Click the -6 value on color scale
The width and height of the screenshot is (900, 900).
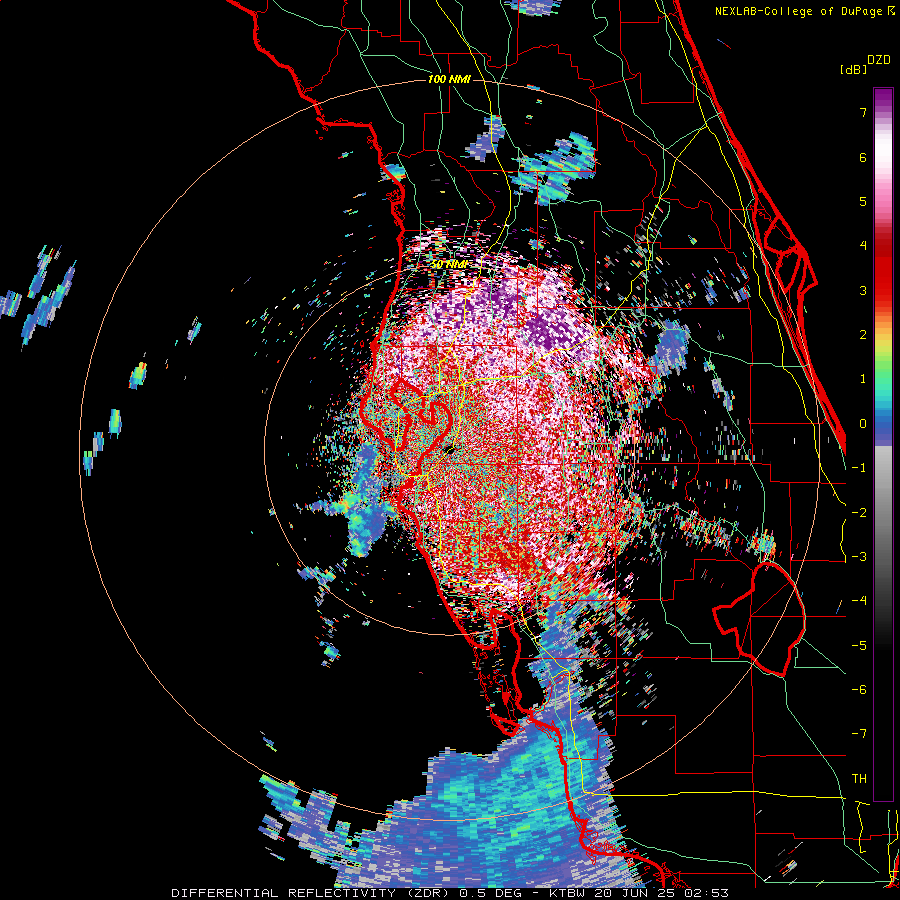pos(859,690)
